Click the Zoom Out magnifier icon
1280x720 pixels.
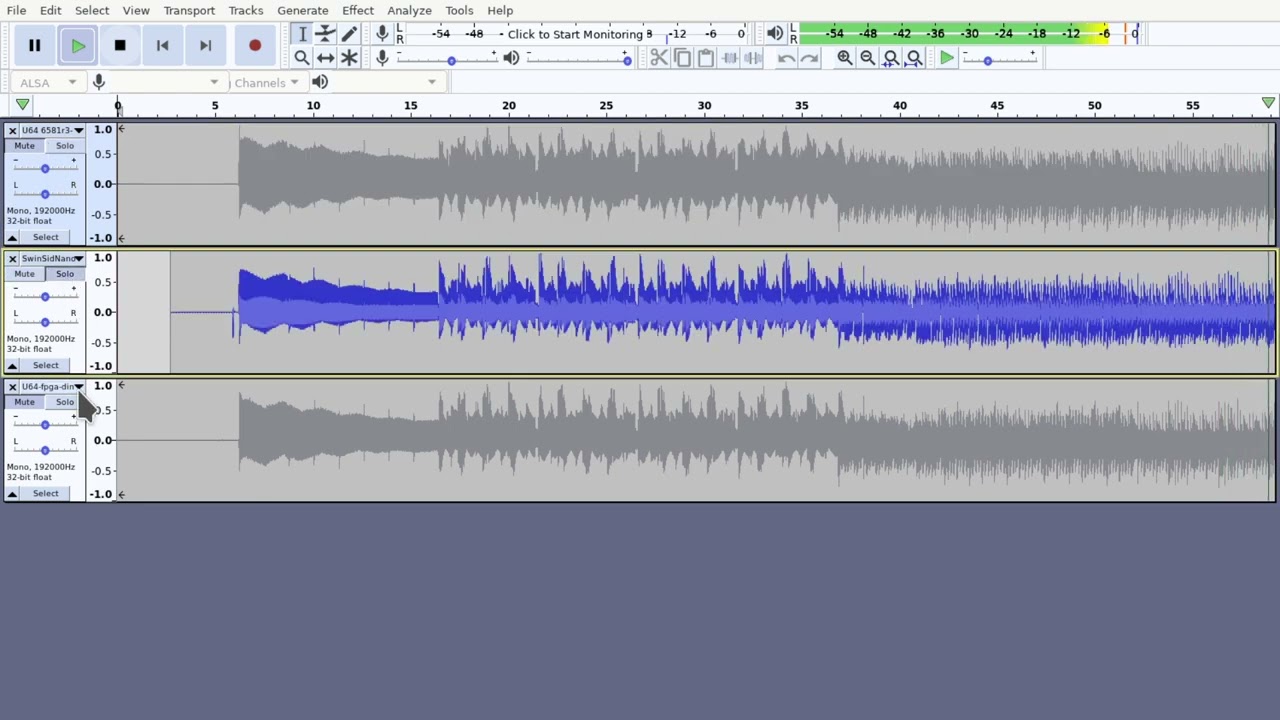click(x=867, y=58)
